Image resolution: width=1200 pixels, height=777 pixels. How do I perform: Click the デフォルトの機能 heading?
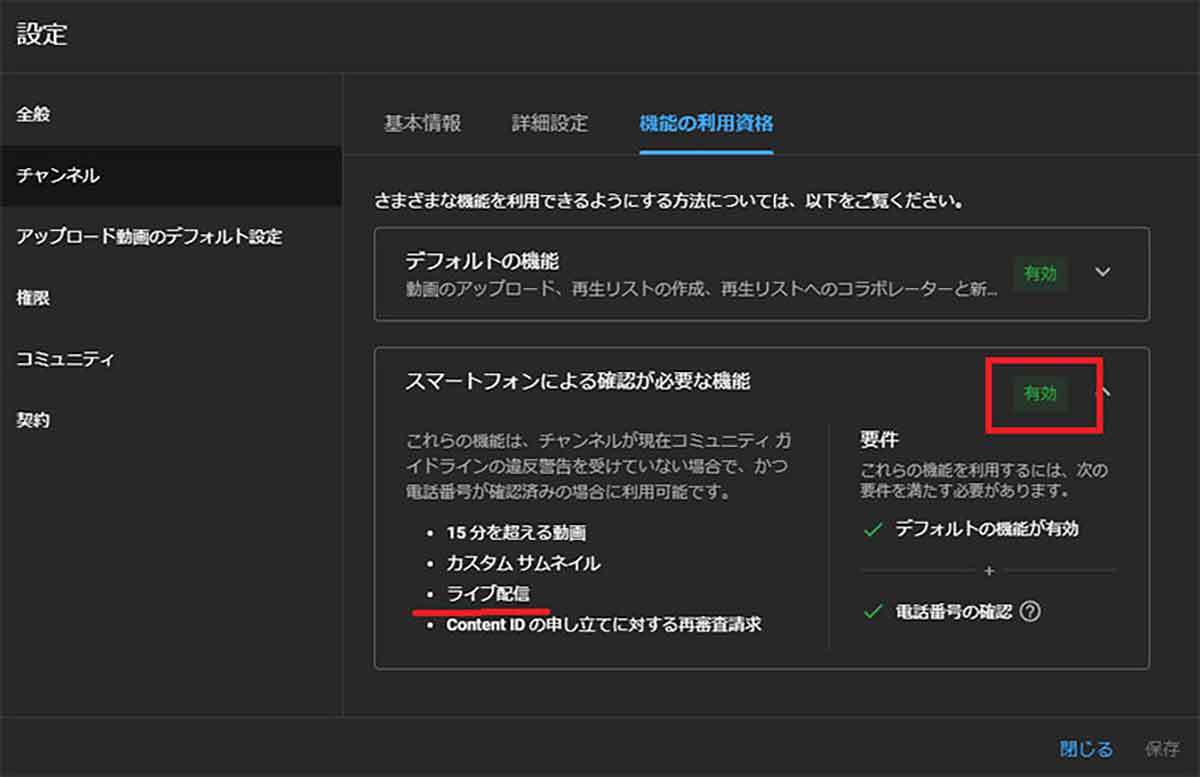482,261
